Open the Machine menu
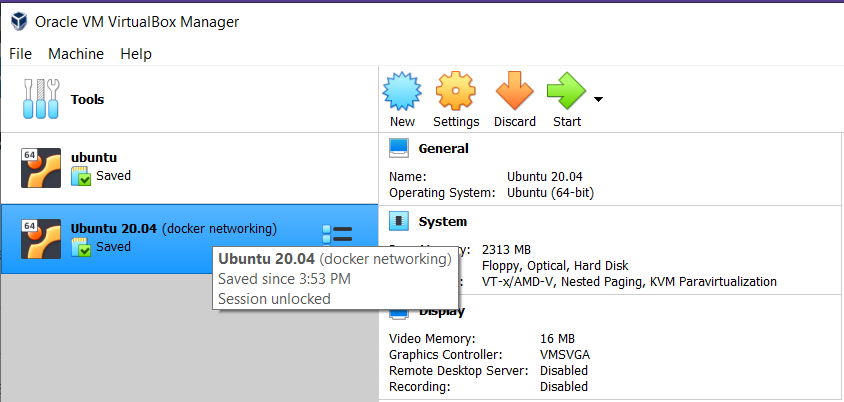Viewport: 844px width, 402px height. [76, 54]
